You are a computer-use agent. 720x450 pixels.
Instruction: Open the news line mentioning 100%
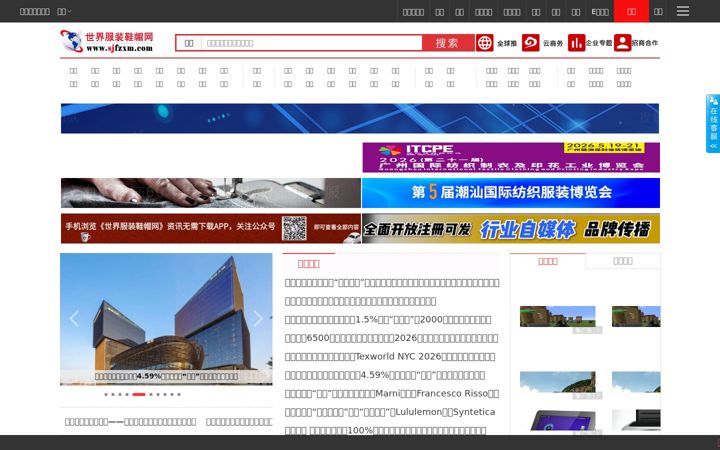coord(385,430)
